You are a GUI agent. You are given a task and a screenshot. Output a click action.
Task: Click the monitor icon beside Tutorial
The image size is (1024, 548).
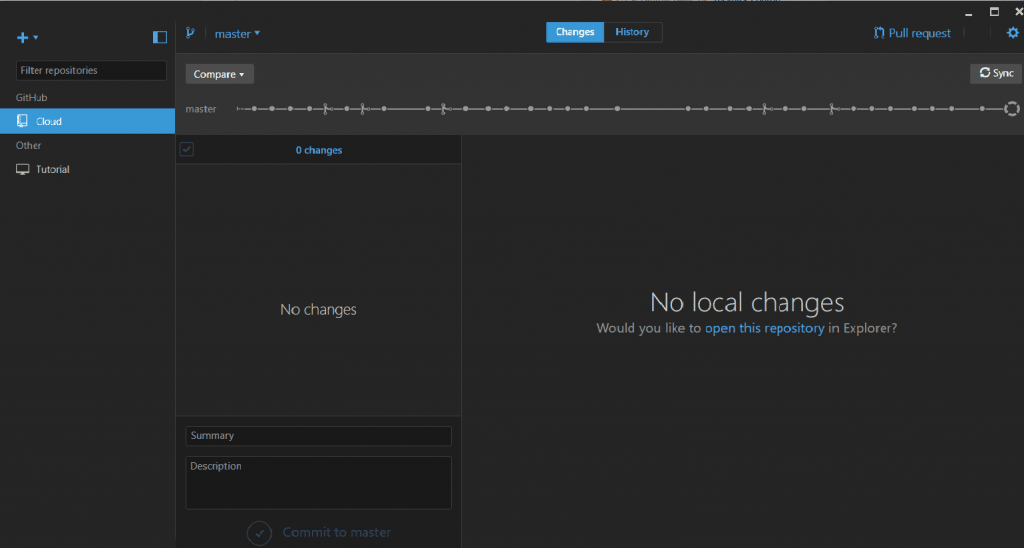click(23, 169)
